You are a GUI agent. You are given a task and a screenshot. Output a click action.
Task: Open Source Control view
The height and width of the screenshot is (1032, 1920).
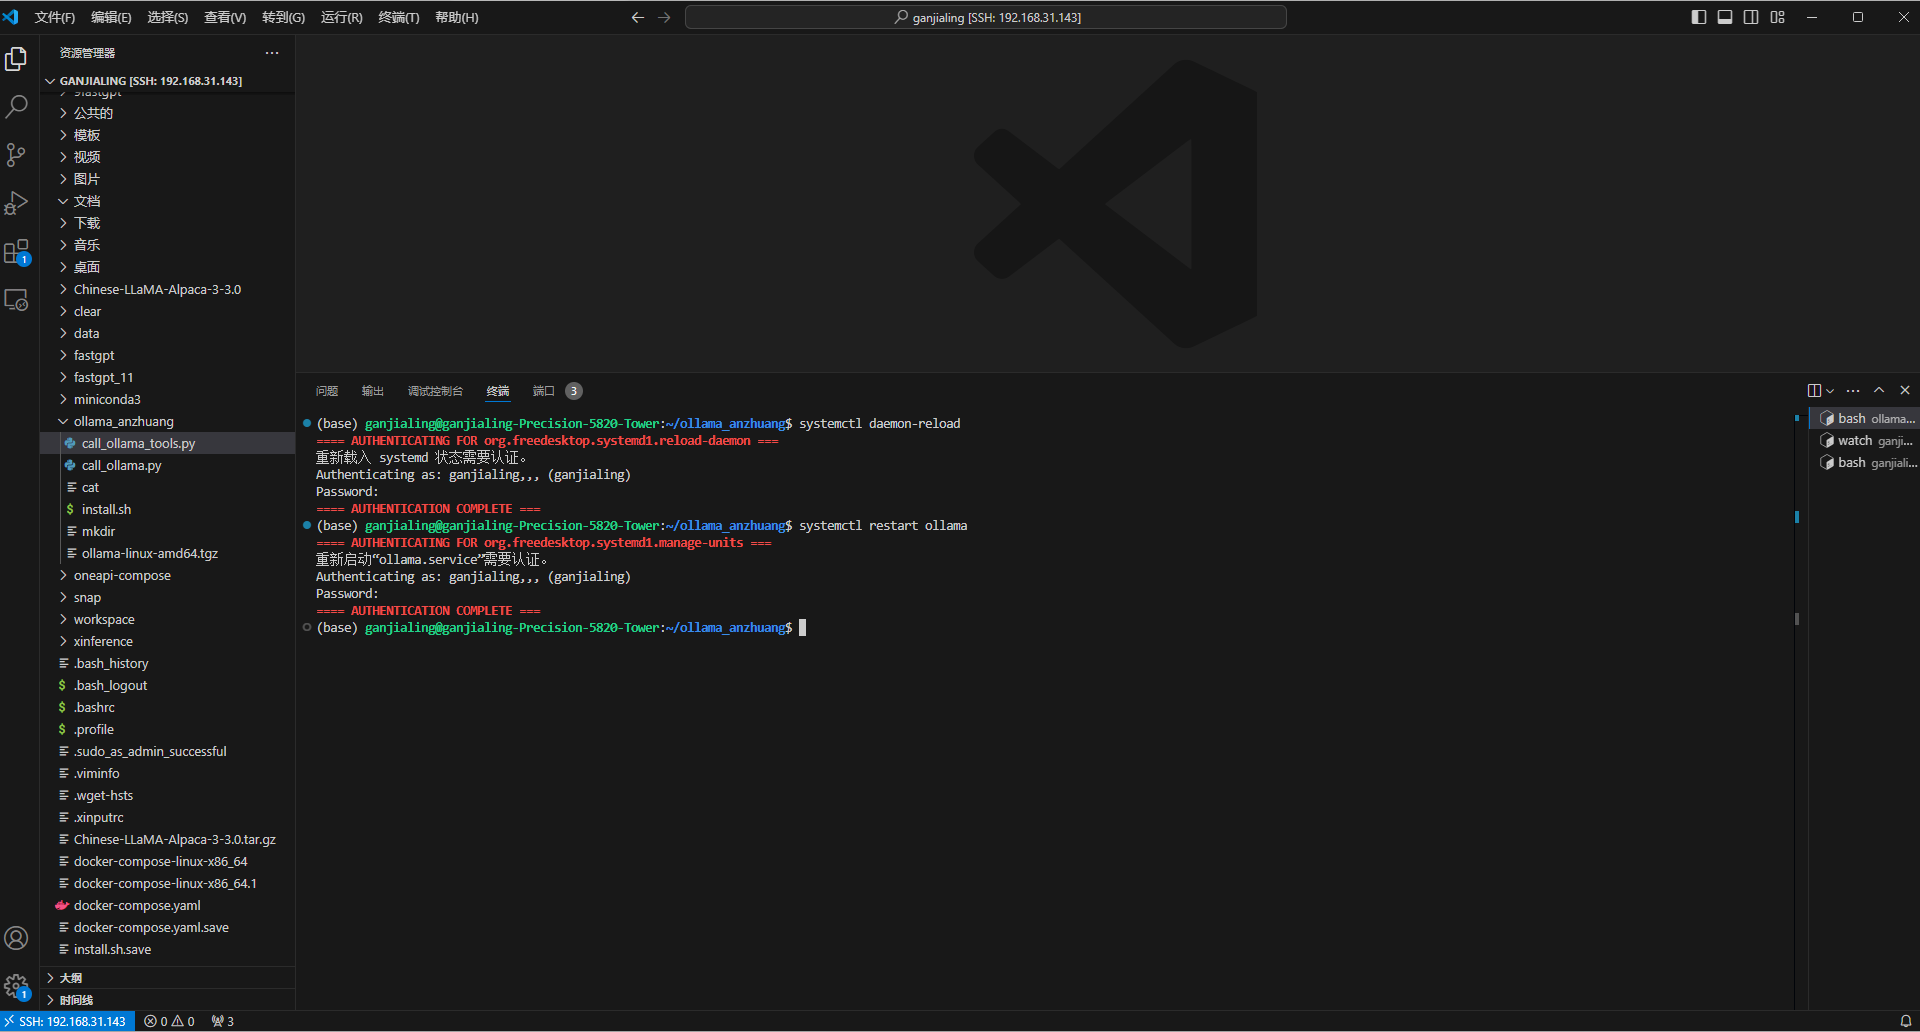pos(16,155)
